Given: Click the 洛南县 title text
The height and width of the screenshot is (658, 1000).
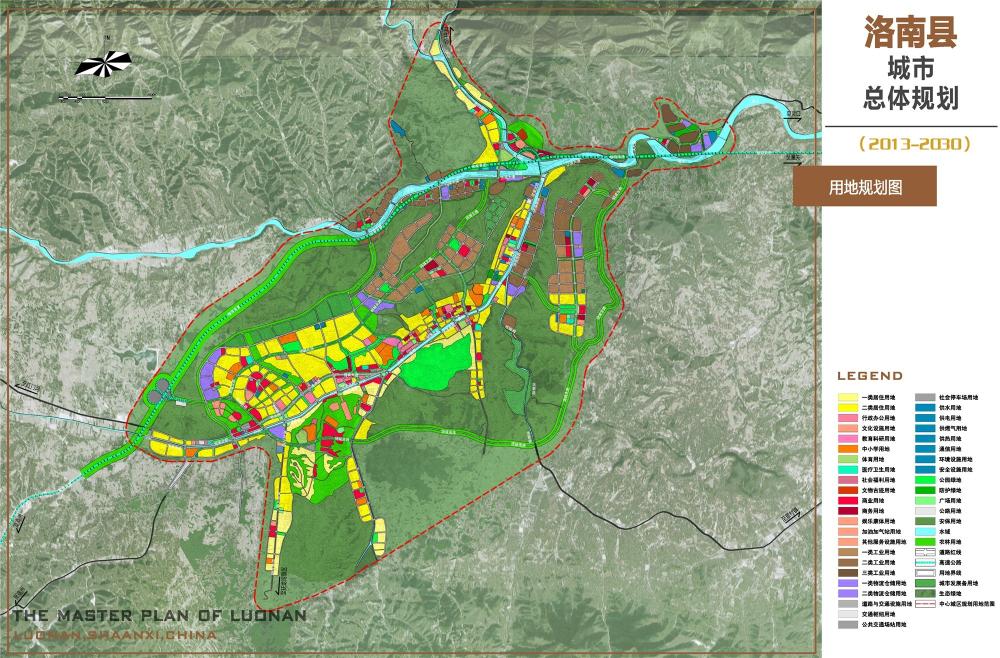Looking at the screenshot, I should (x=910, y=31).
